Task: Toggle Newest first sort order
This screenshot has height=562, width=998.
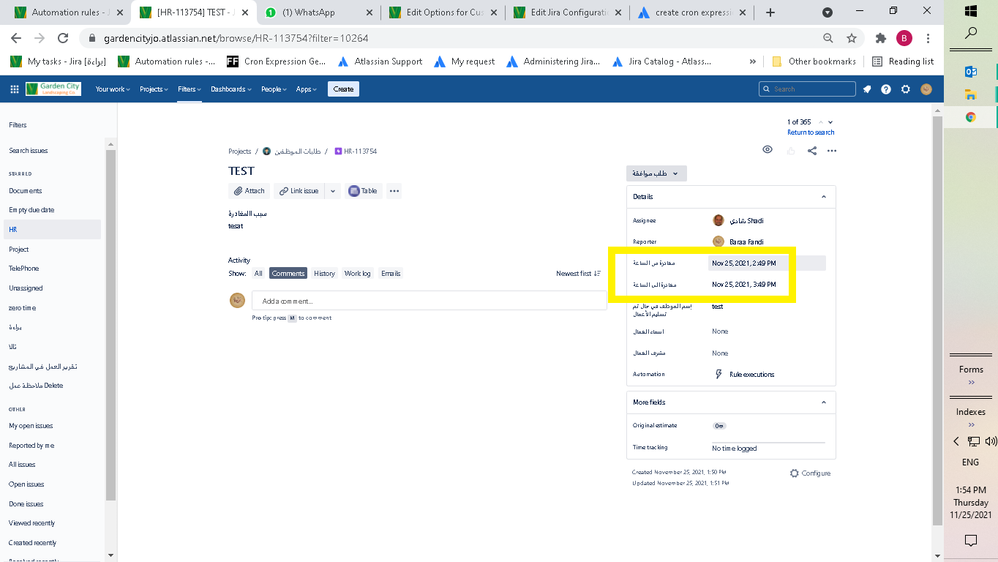Action: [x=579, y=274]
